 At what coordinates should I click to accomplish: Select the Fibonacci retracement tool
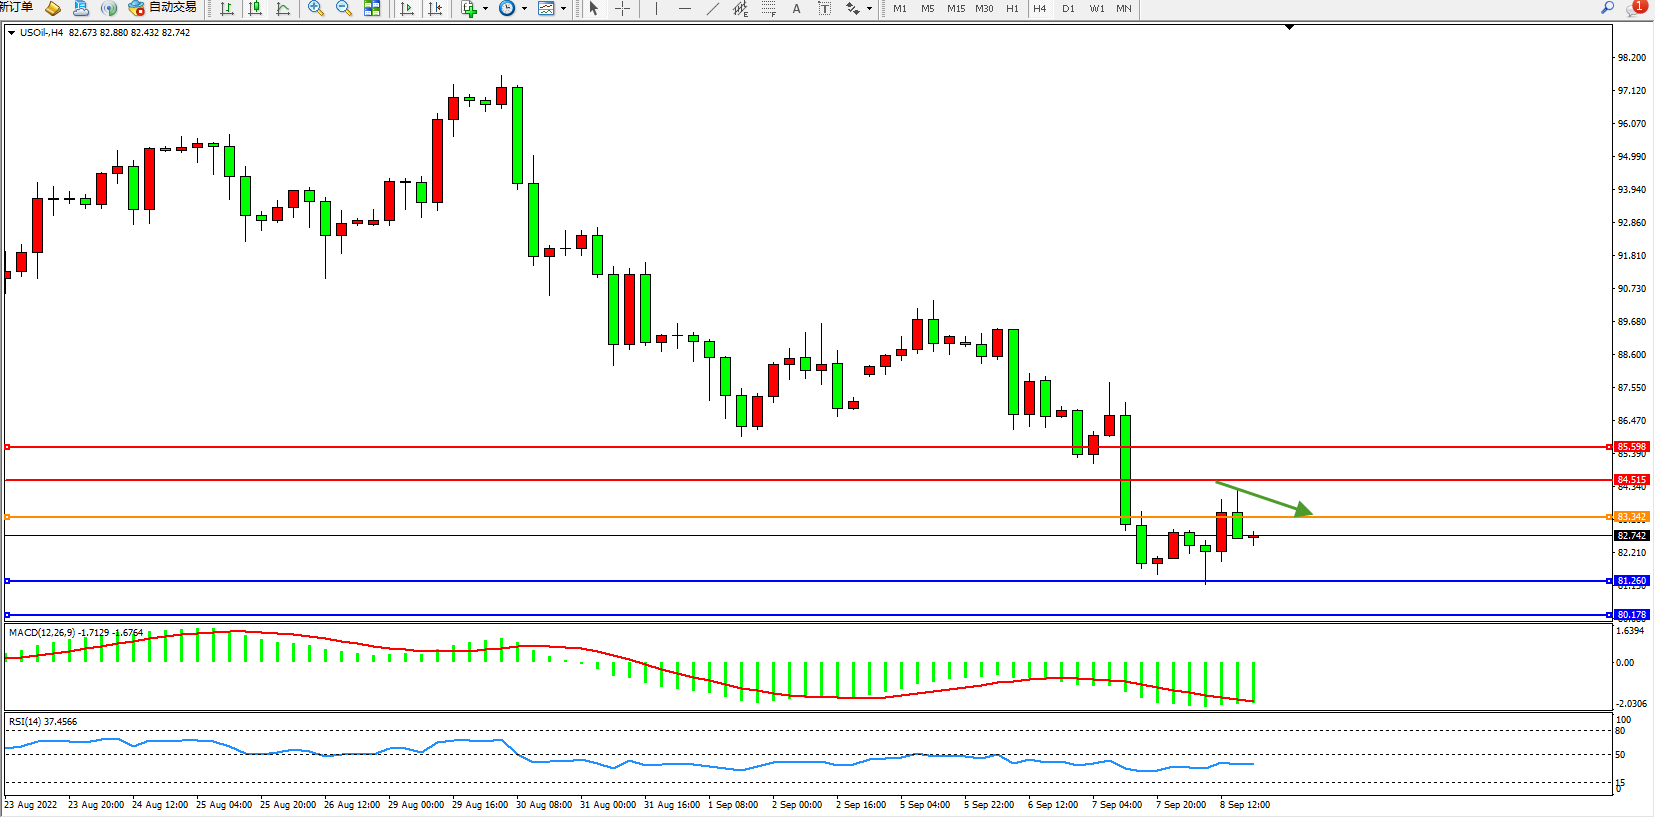coord(768,9)
